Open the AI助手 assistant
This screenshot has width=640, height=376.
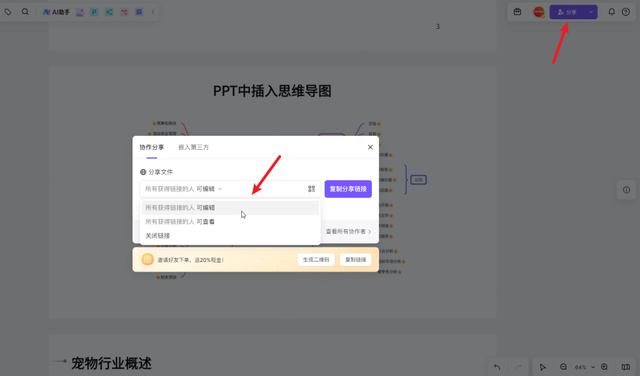pos(56,12)
